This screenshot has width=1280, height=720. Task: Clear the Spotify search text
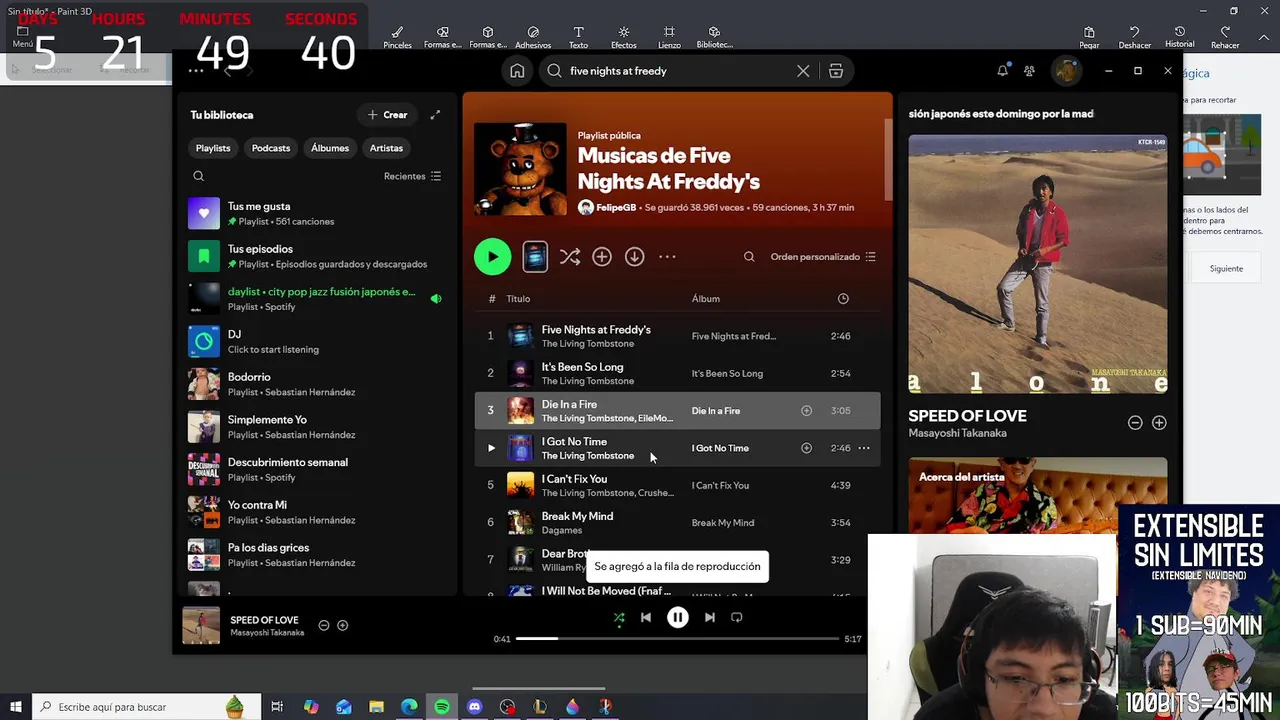pos(803,71)
